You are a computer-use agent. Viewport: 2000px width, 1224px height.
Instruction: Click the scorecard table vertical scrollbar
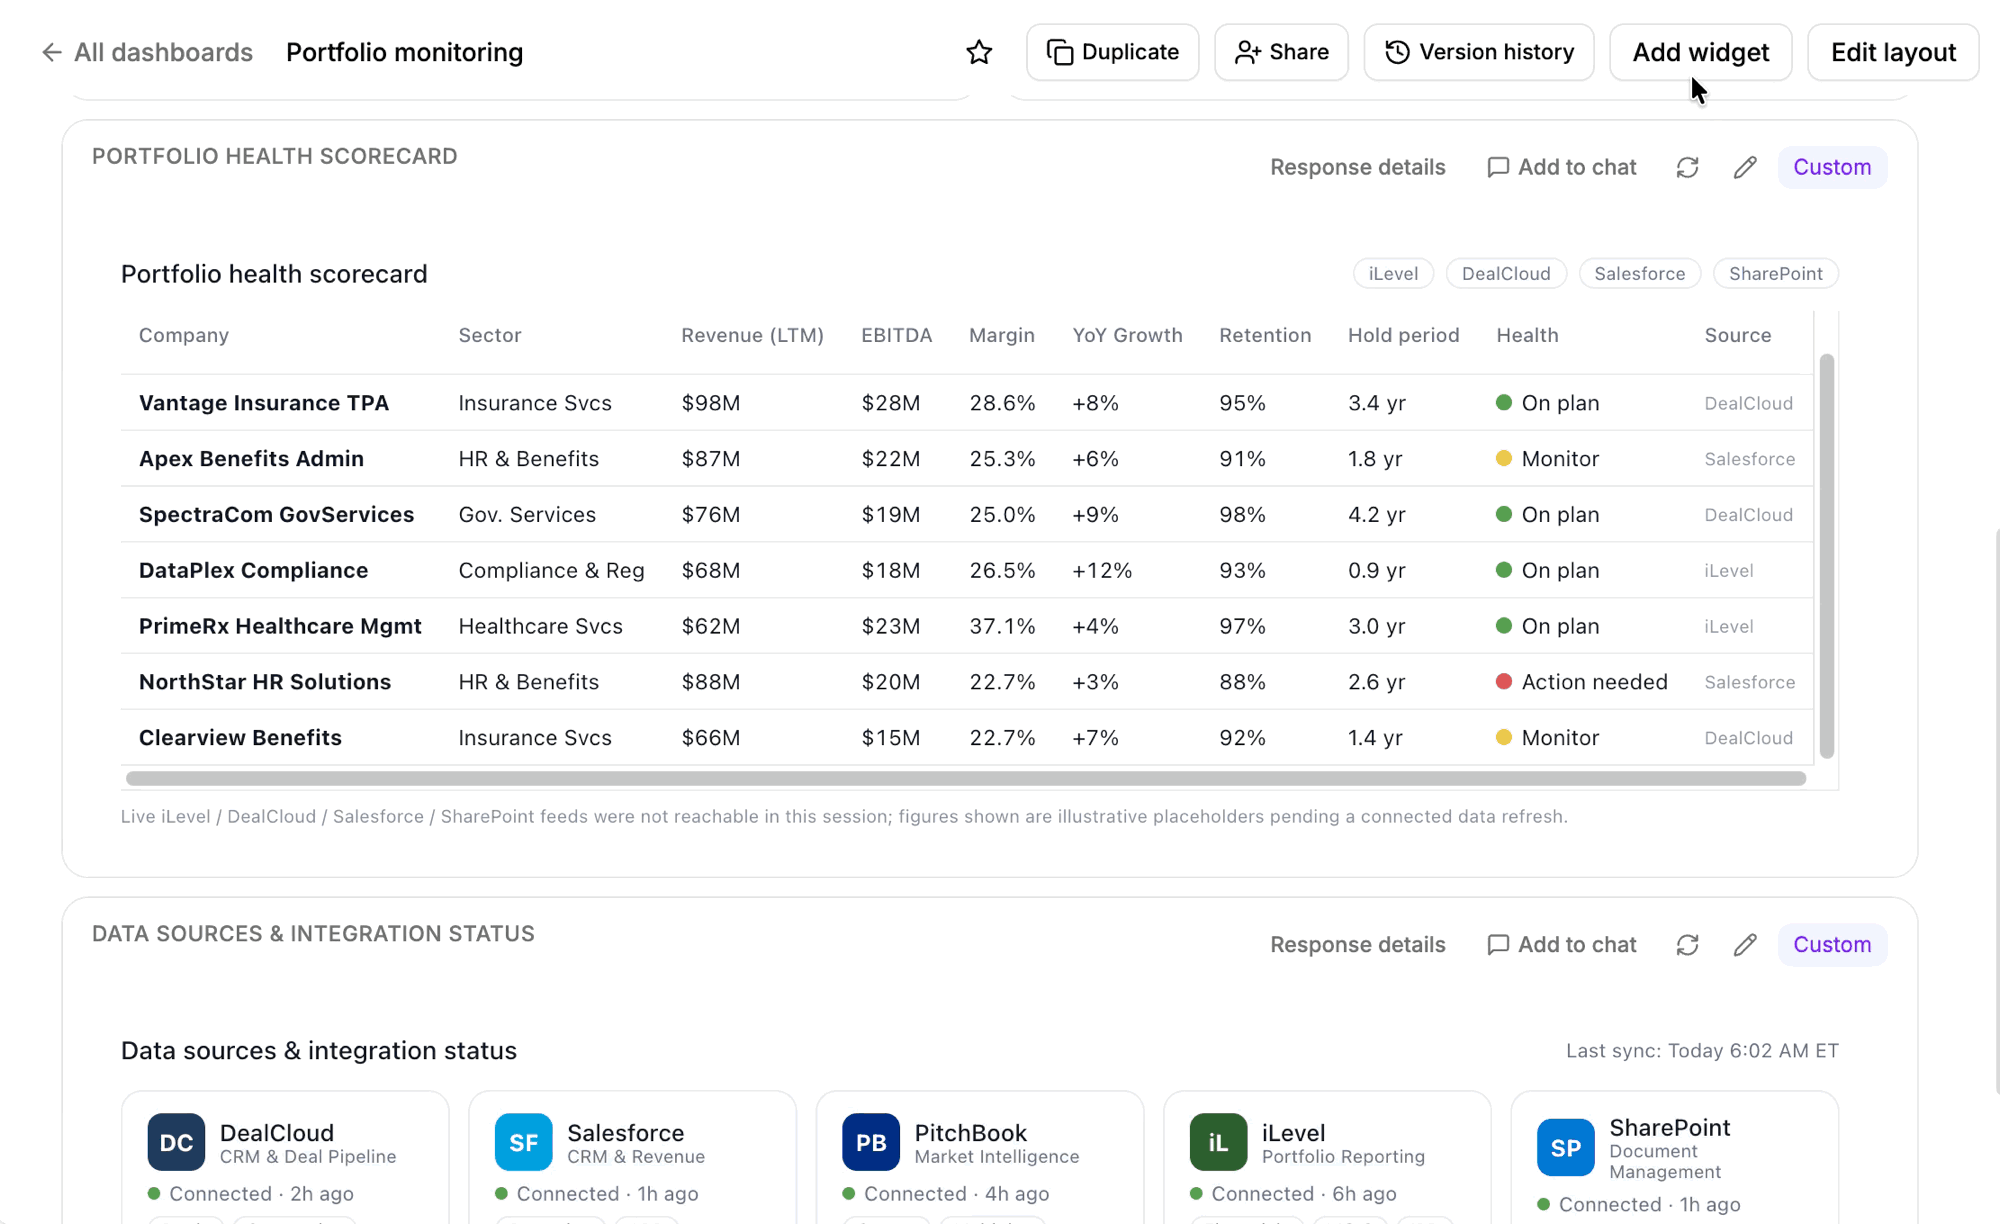point(1827,556)
